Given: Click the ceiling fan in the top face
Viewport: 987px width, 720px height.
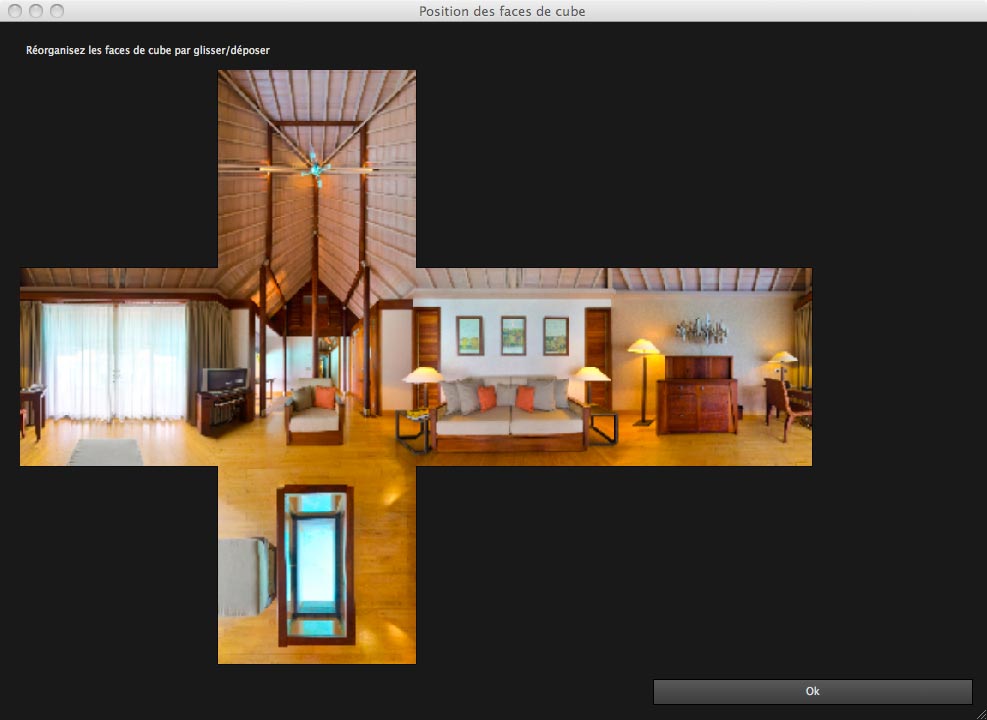Looking at the screenshot, I should click(x=317, y=167).
